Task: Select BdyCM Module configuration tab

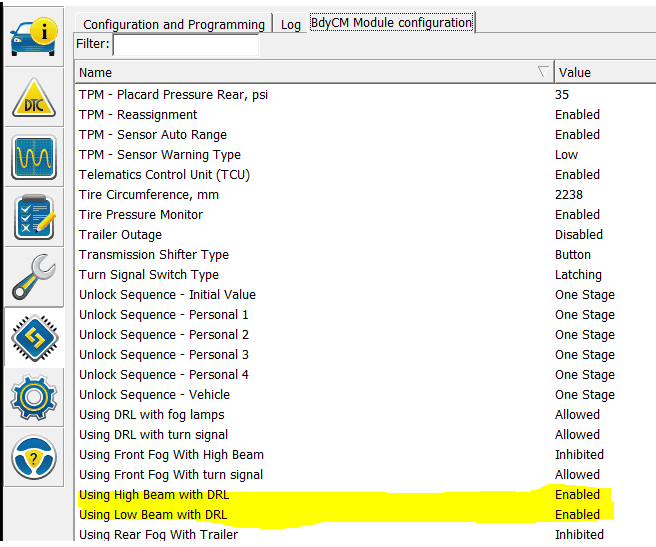Action: point(392,22)
